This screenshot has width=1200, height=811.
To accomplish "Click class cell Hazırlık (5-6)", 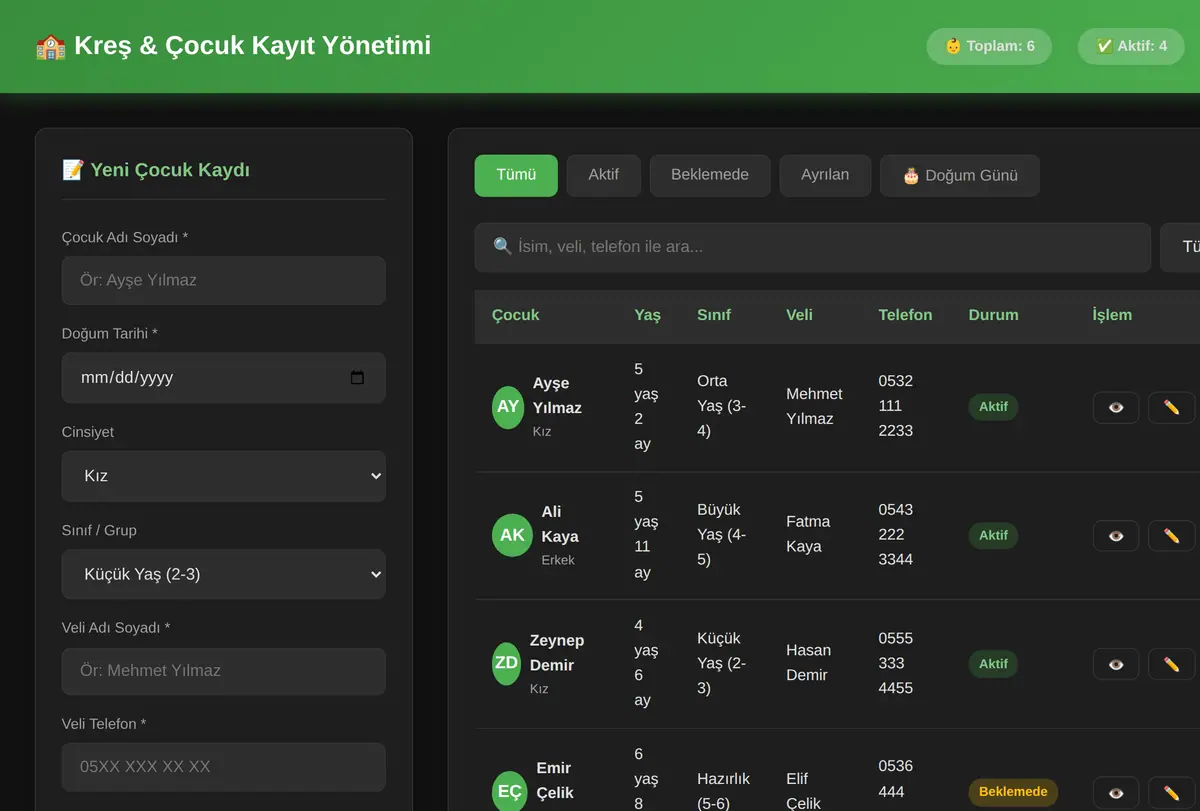I will [723, 791].
